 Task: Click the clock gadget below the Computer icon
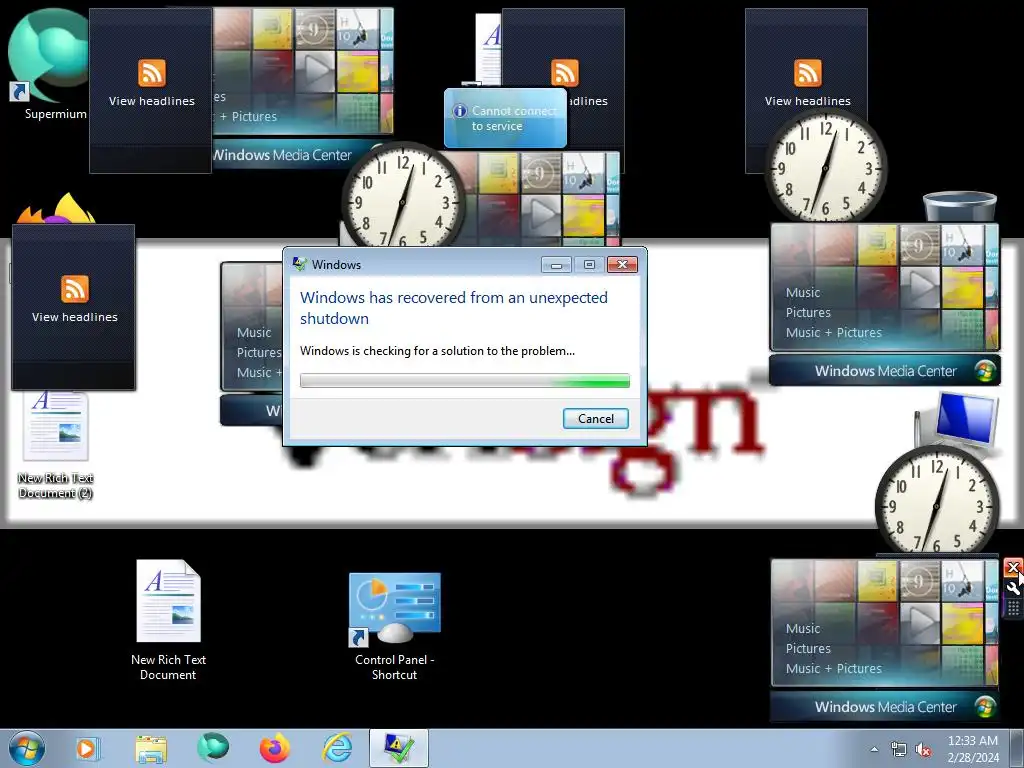(x=936, y=504)
